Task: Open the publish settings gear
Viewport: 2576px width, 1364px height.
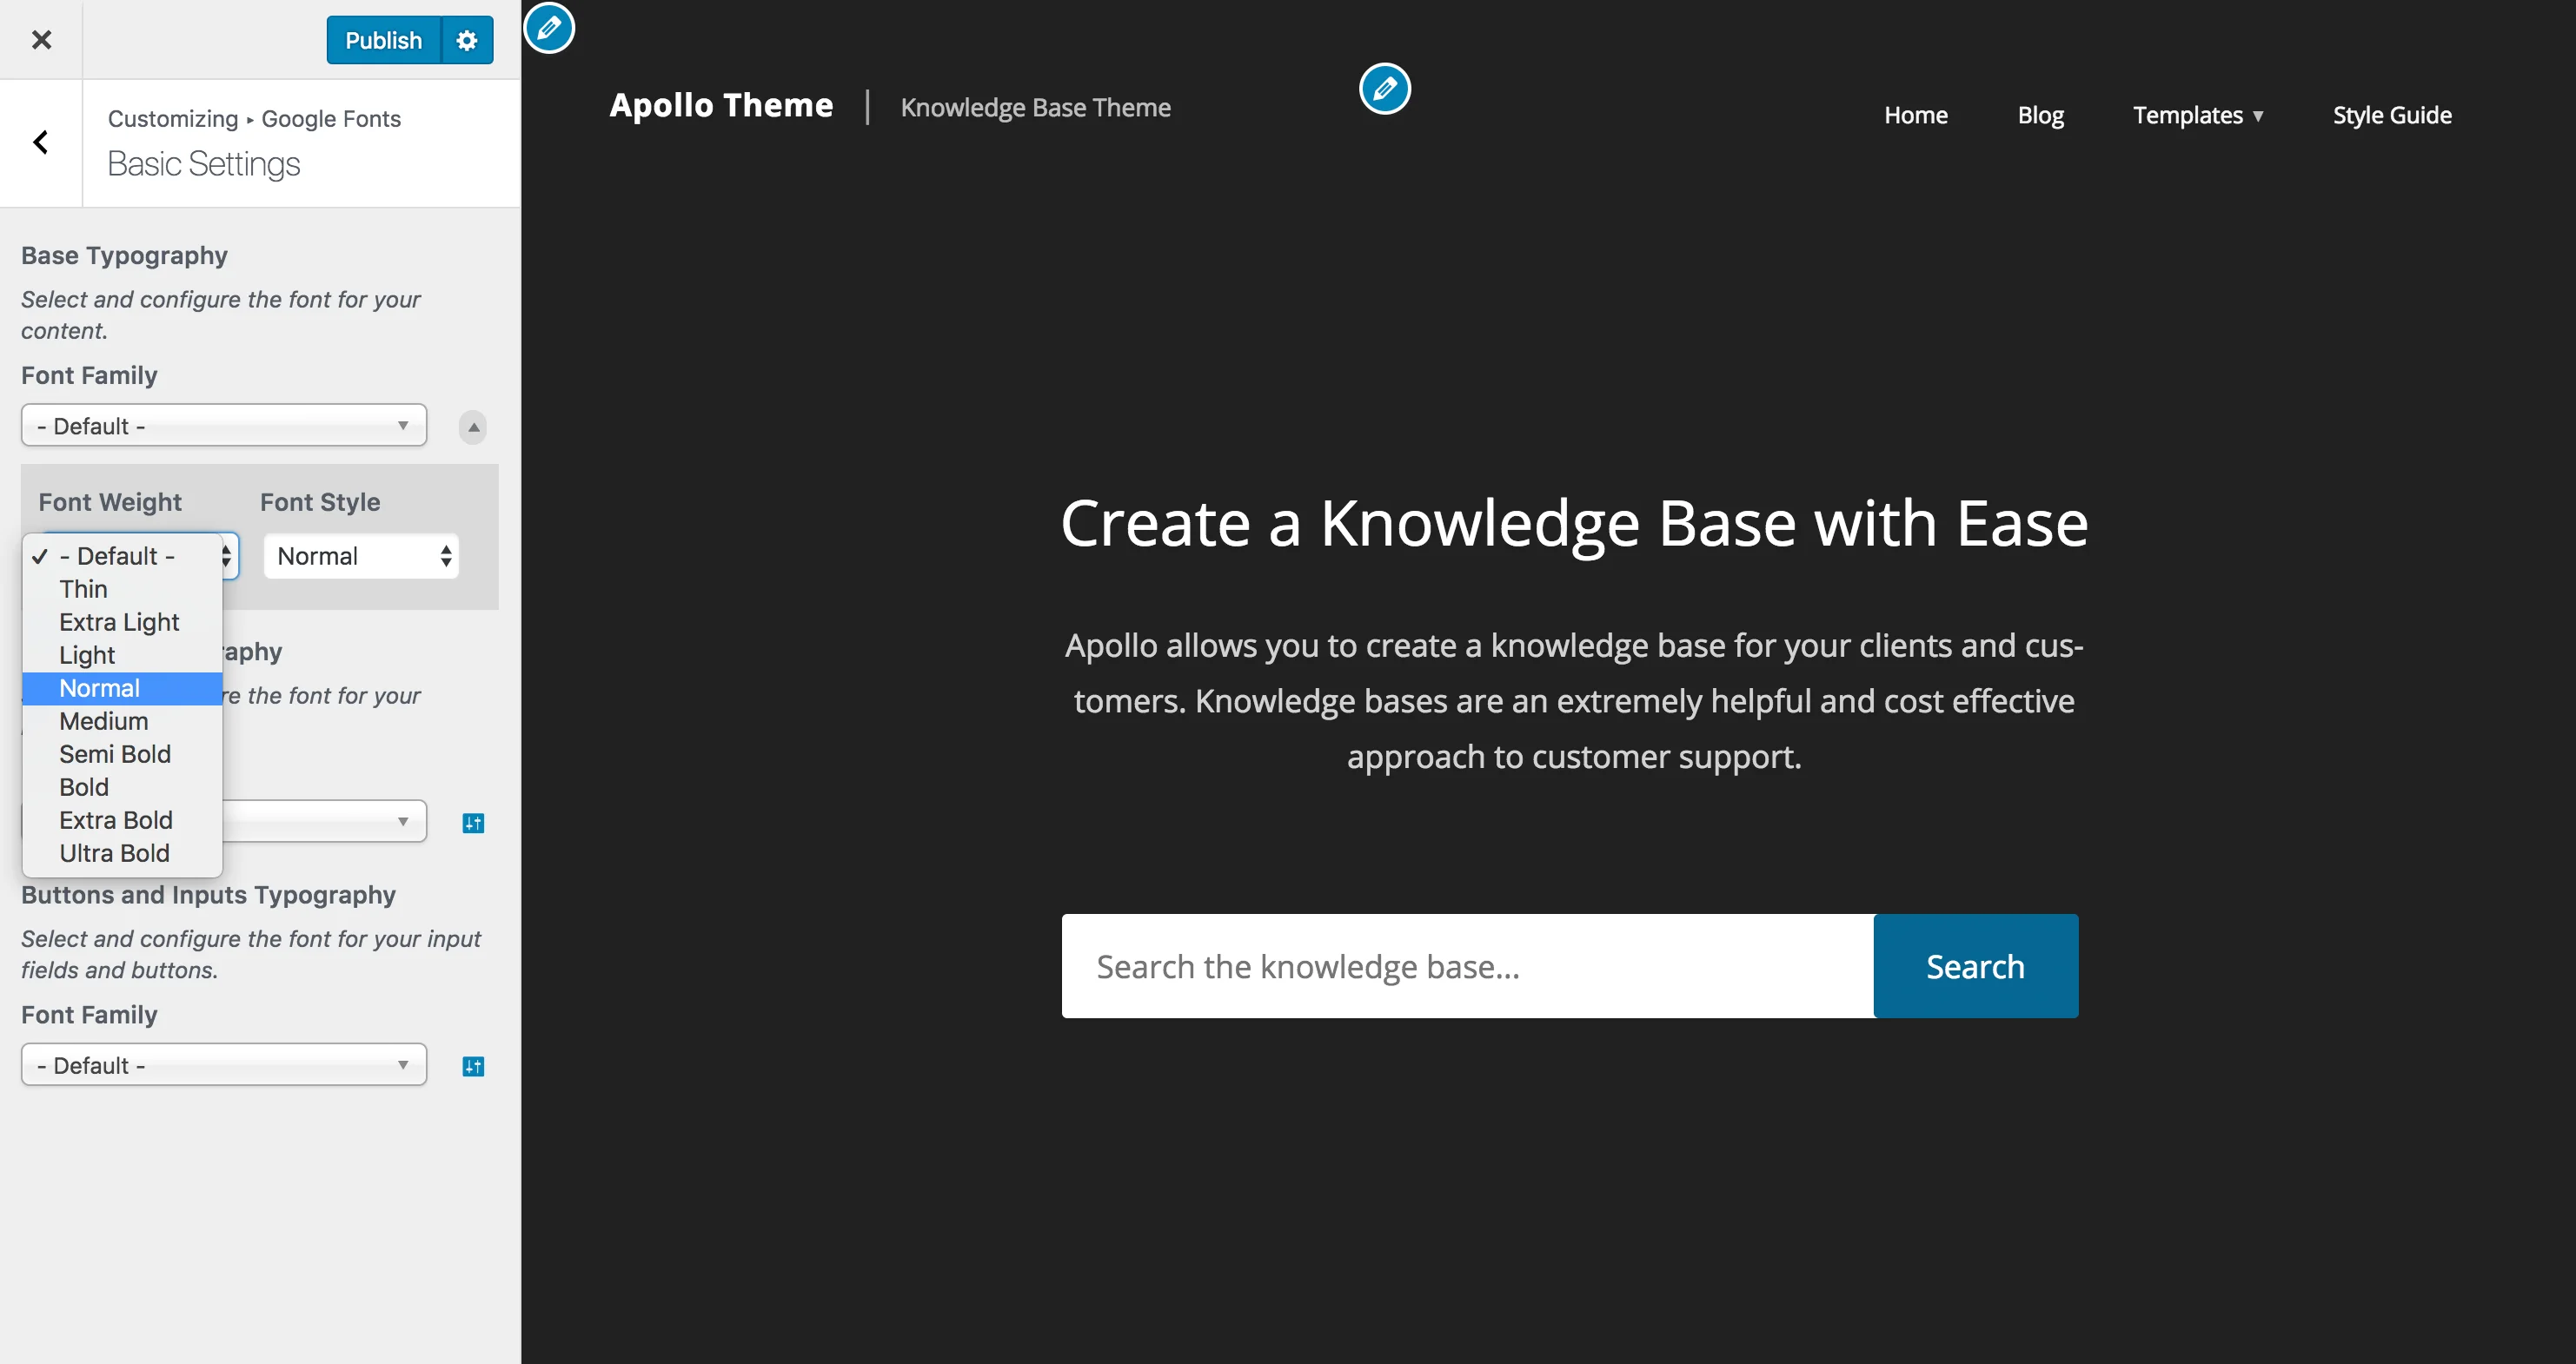Action: click(467, 40)
